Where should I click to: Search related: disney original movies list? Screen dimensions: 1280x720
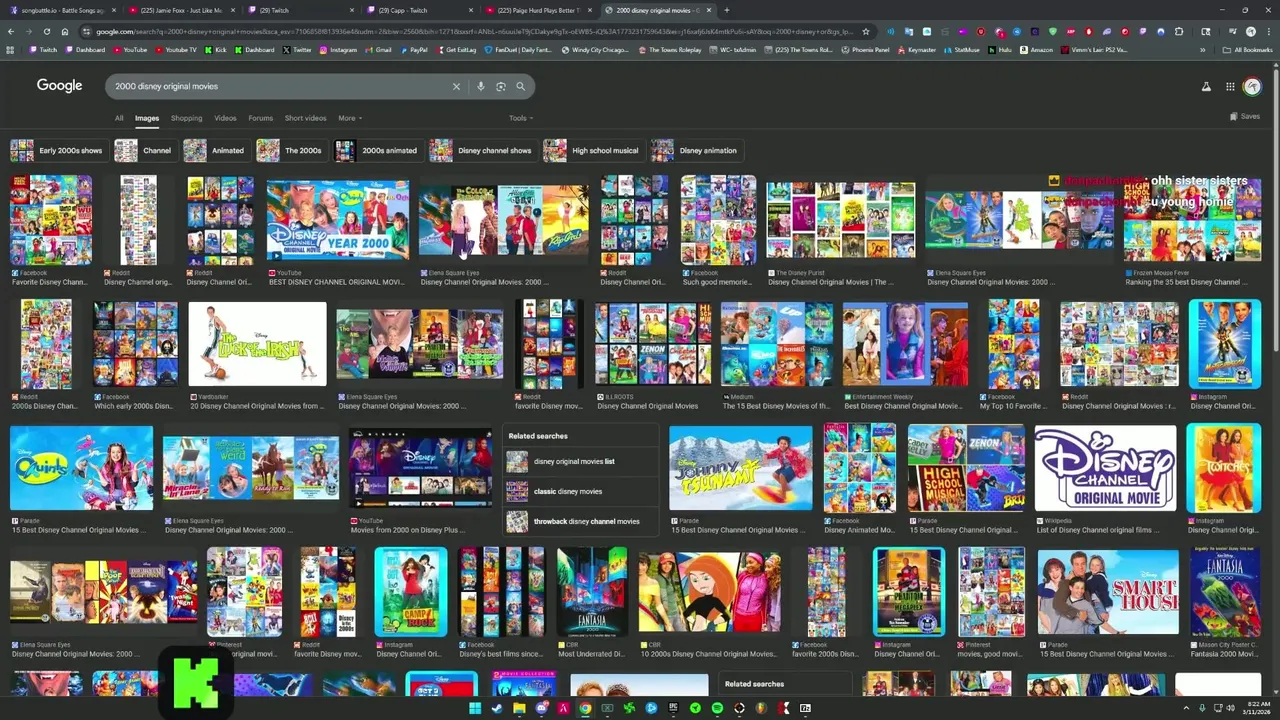pos(581,461)
